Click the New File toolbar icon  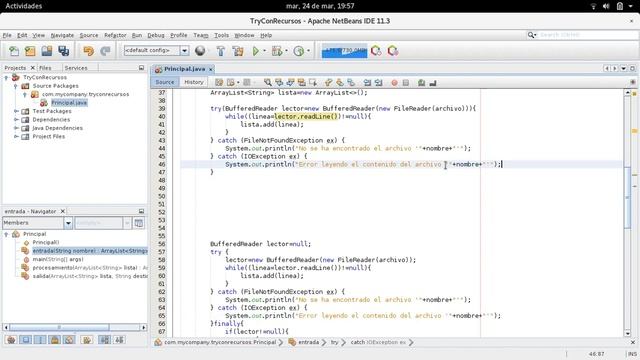coord(14,51)
